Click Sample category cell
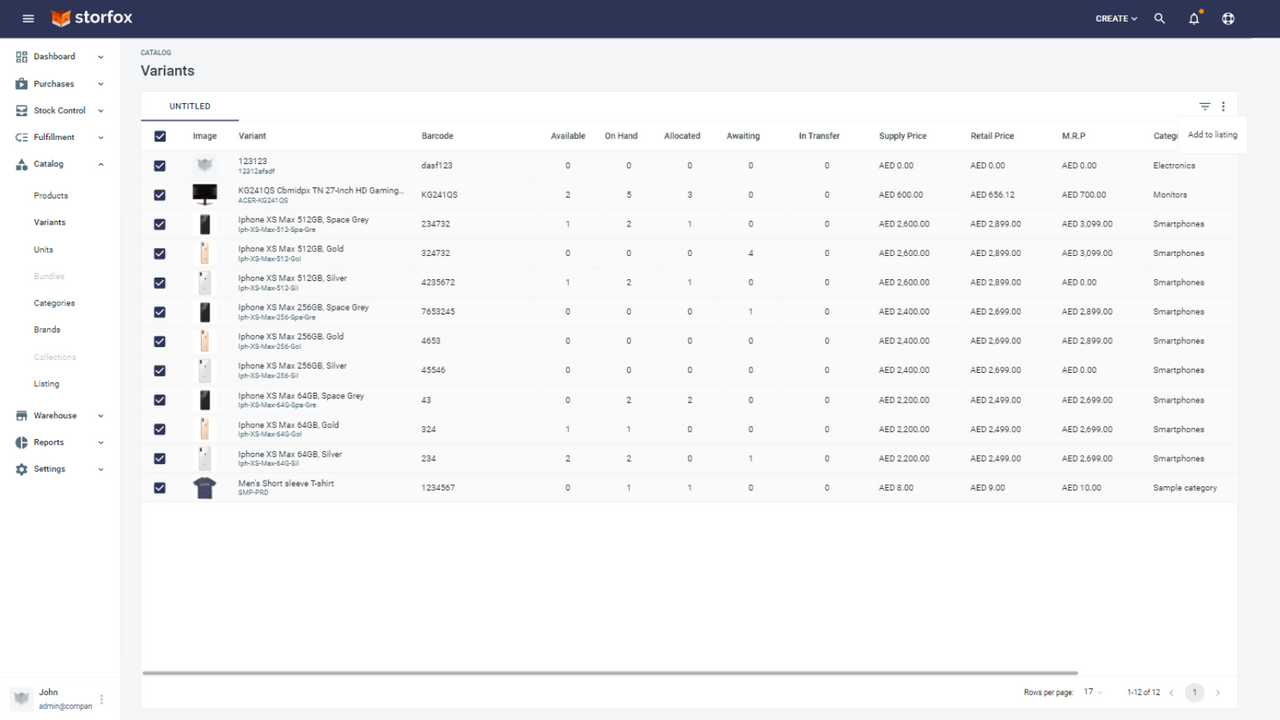Screen dimensions: 1280x720 (1185, 488)
